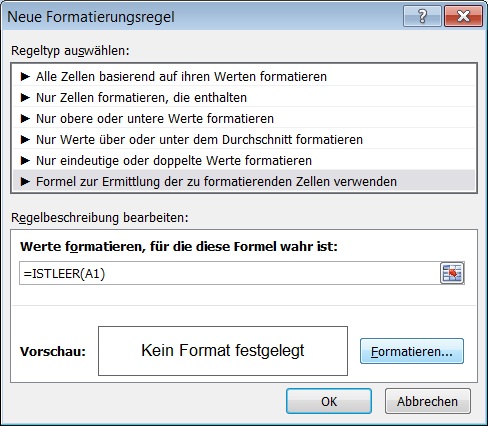Choose 'Nur obere oder untere Werte formatieren'
The width and height of the screenshot is (488, 426).
pyautogui.click(x=244, y=118)
